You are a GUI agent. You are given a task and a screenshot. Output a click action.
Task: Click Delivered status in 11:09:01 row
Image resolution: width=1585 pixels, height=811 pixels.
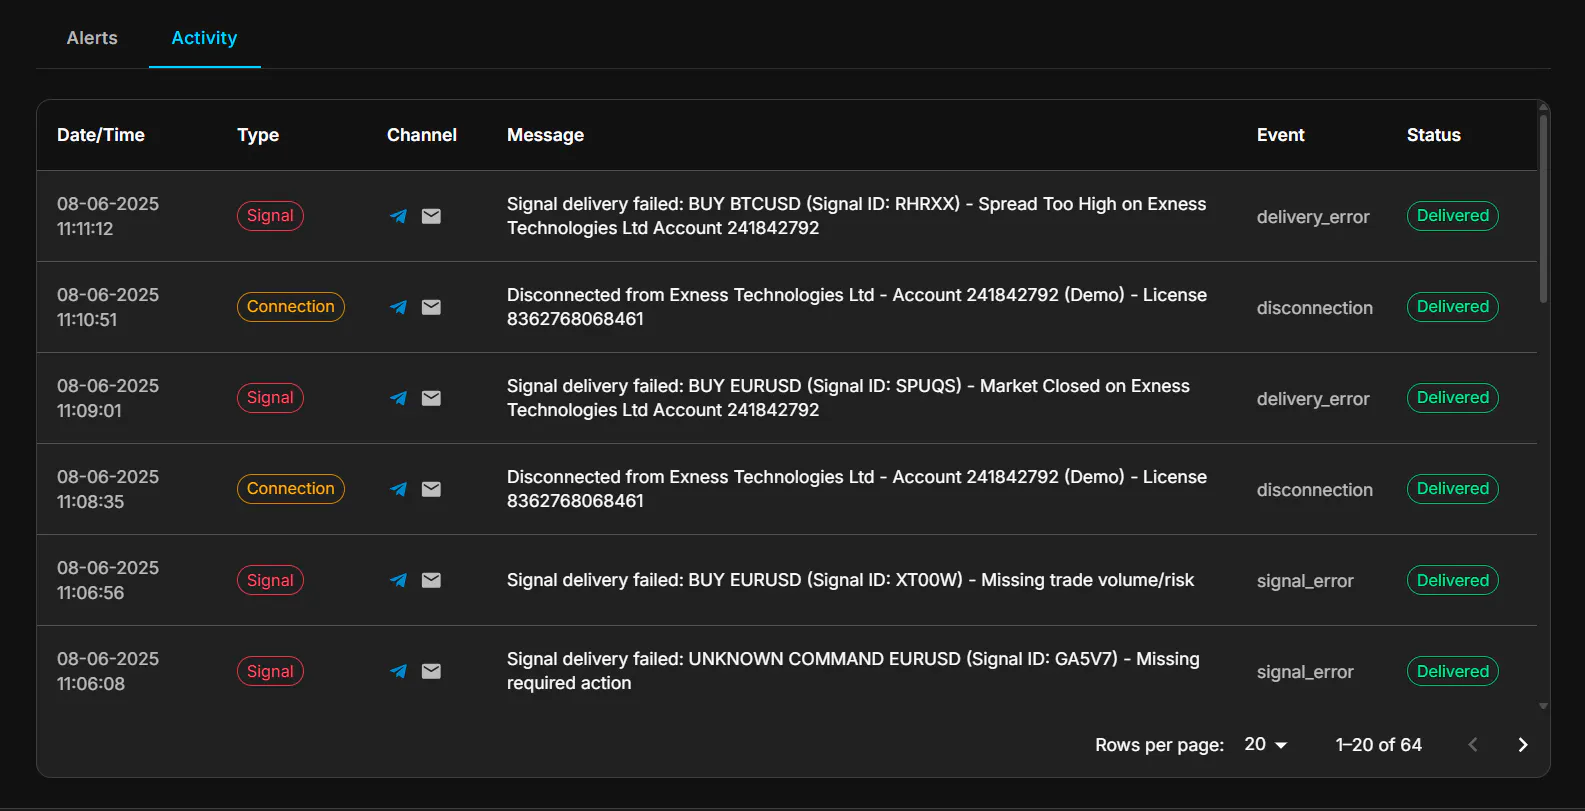1452,398
